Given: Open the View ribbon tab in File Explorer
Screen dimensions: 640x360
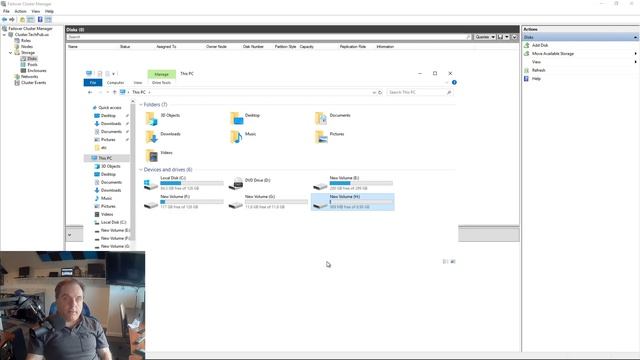Looking at the screenshot, I should click(138, 82).
